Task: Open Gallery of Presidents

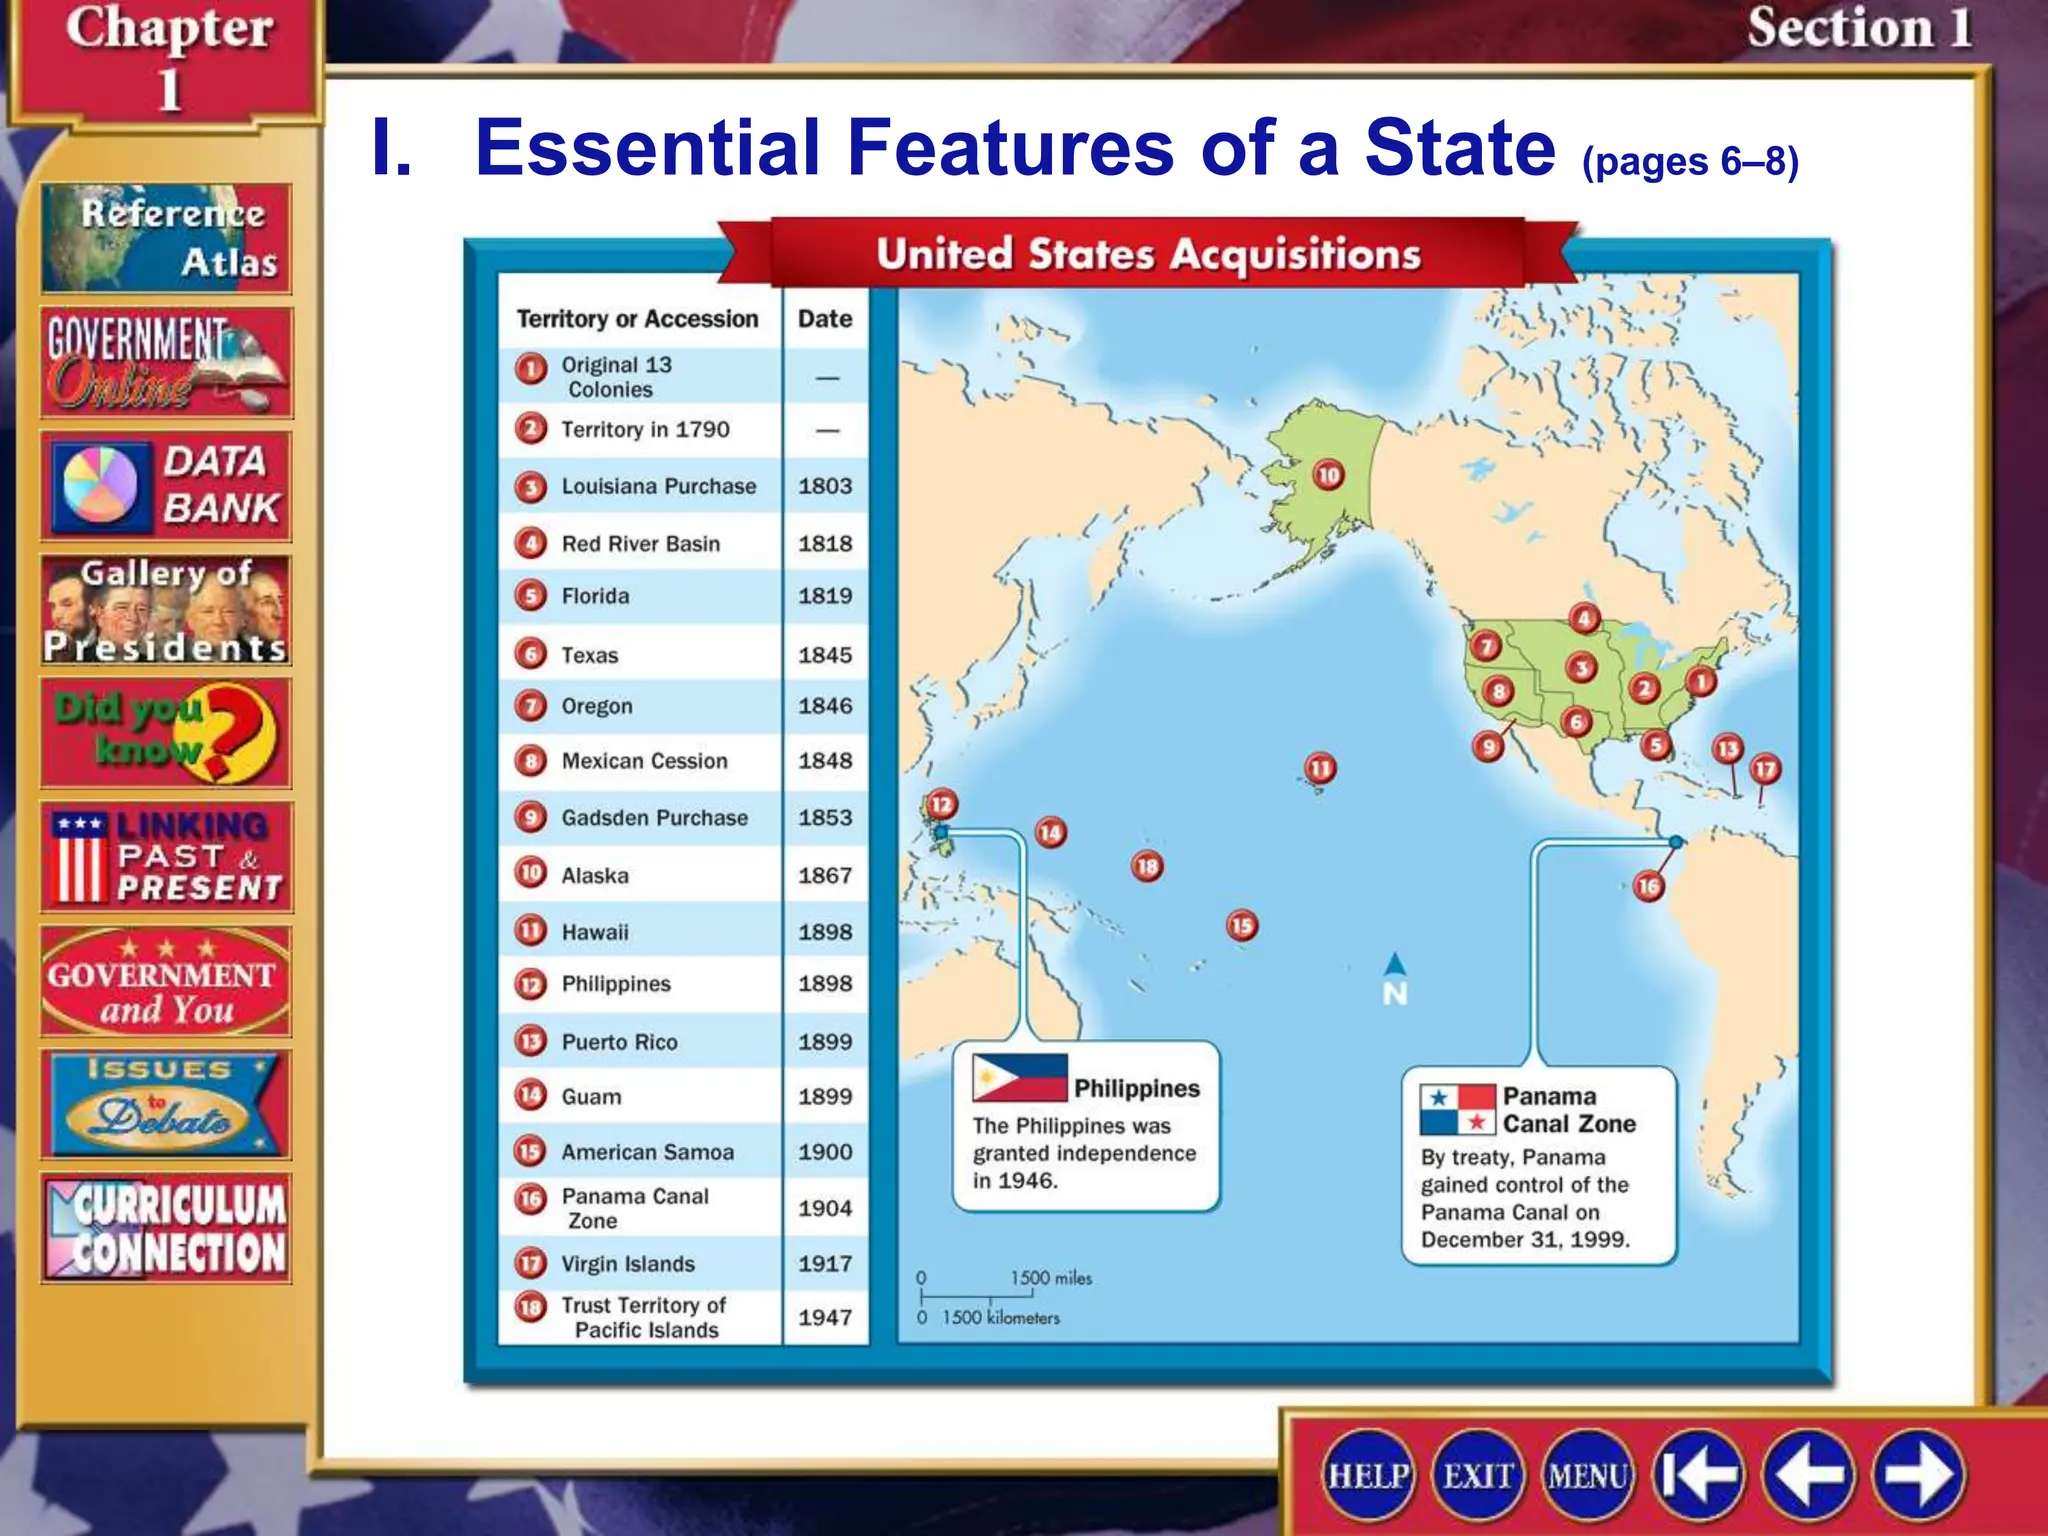Action: (x=166, y=610)
